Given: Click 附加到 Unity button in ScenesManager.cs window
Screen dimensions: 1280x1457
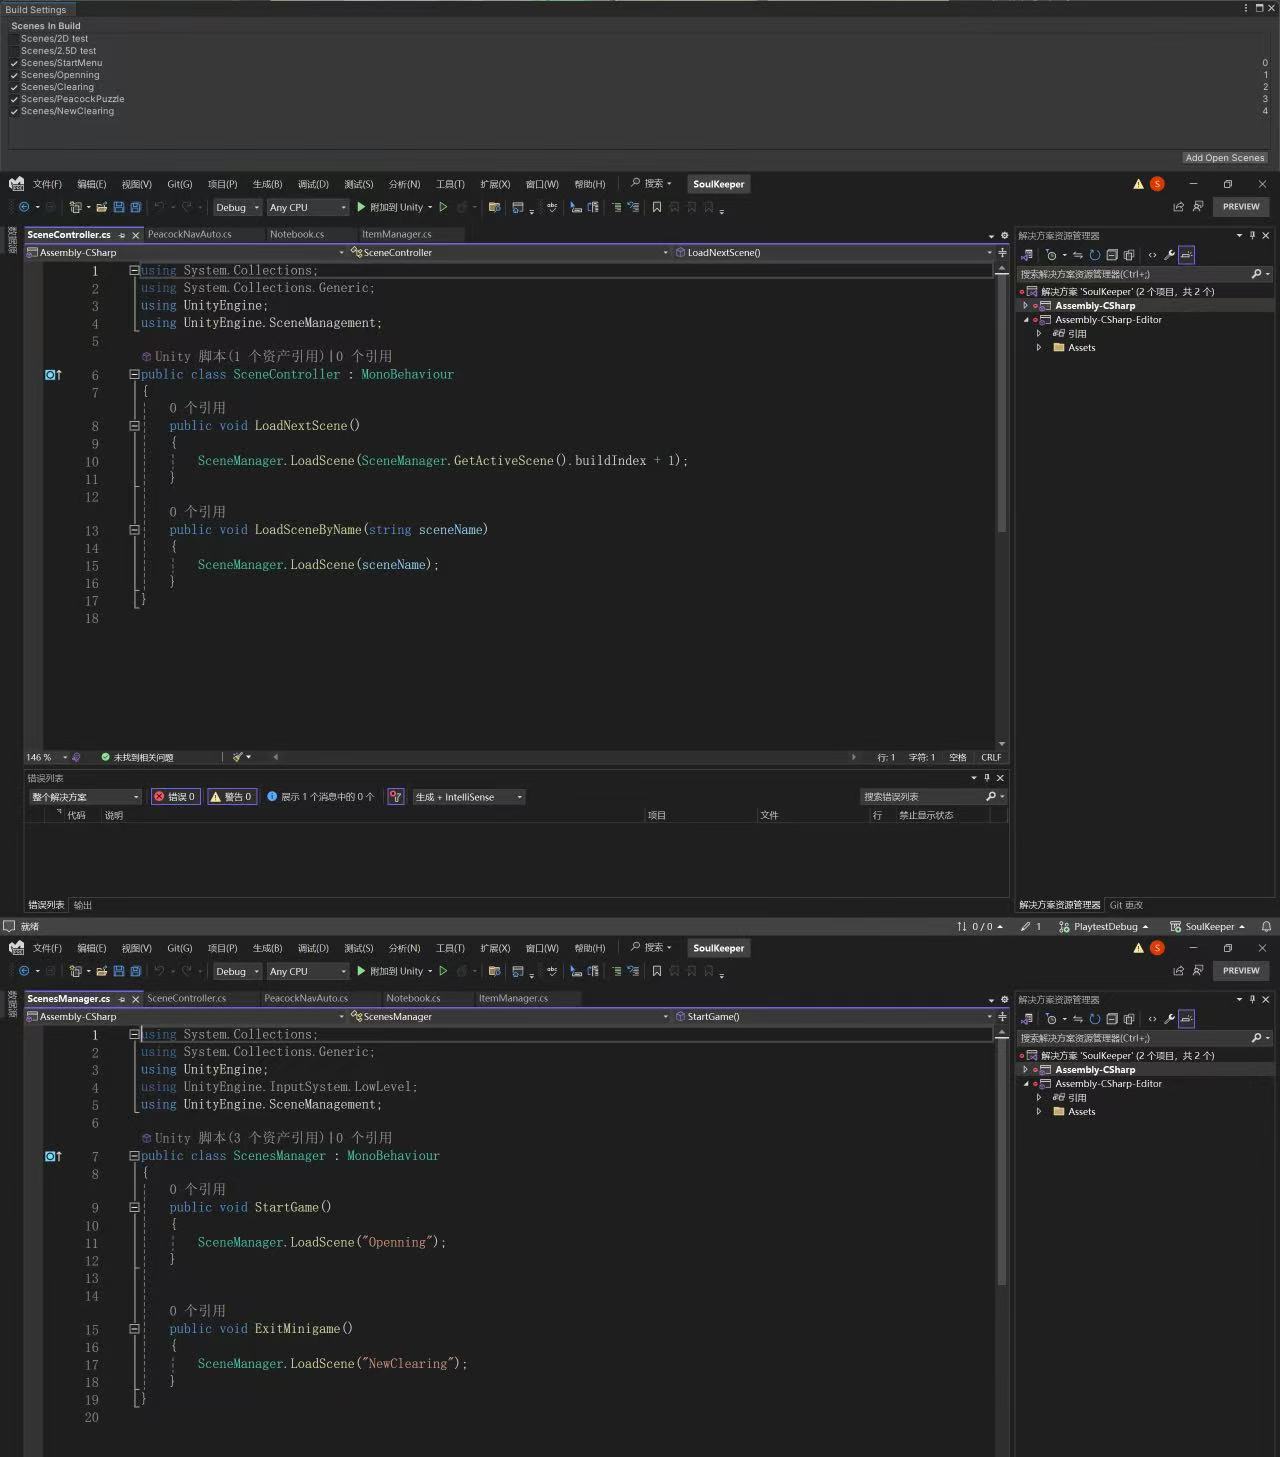Looking at the screenshot, I should (x=390, y=971).
